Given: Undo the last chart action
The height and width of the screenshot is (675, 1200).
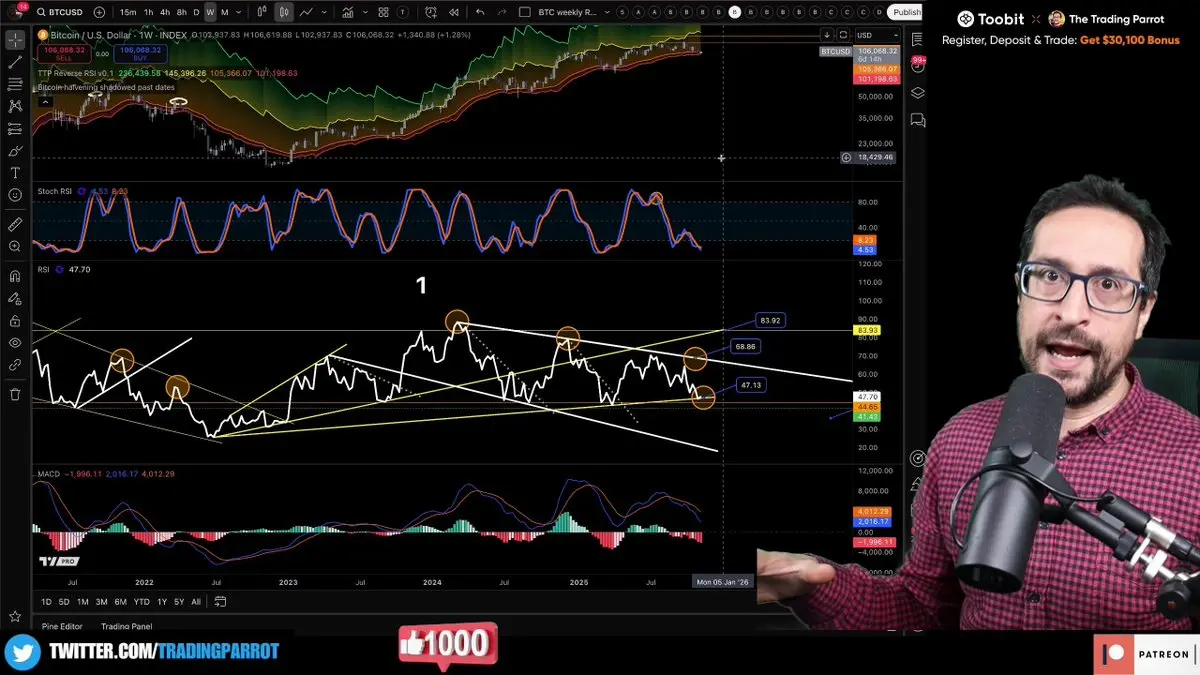Looking at the screenshot, I should 481,12.
